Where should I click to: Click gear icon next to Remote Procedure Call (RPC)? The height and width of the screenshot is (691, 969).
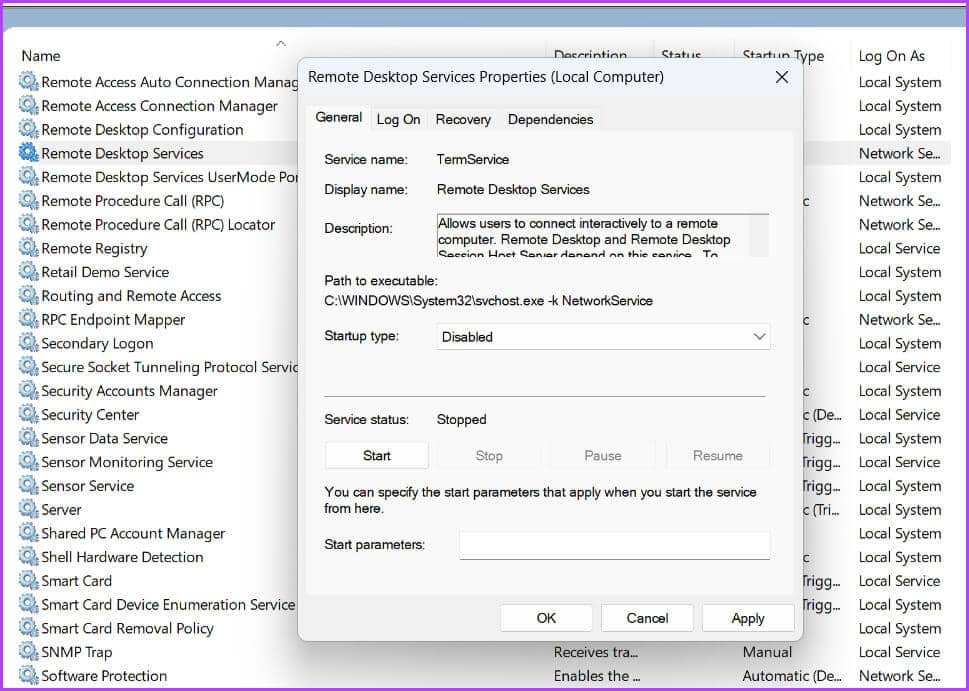pos(28,200)
